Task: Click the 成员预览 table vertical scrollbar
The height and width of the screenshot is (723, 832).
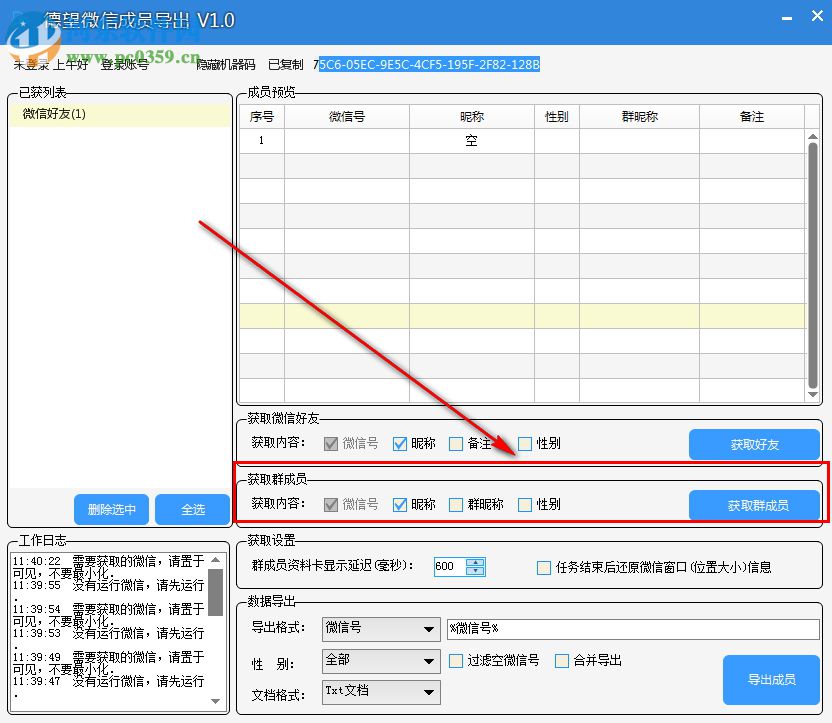Action: 812,260
